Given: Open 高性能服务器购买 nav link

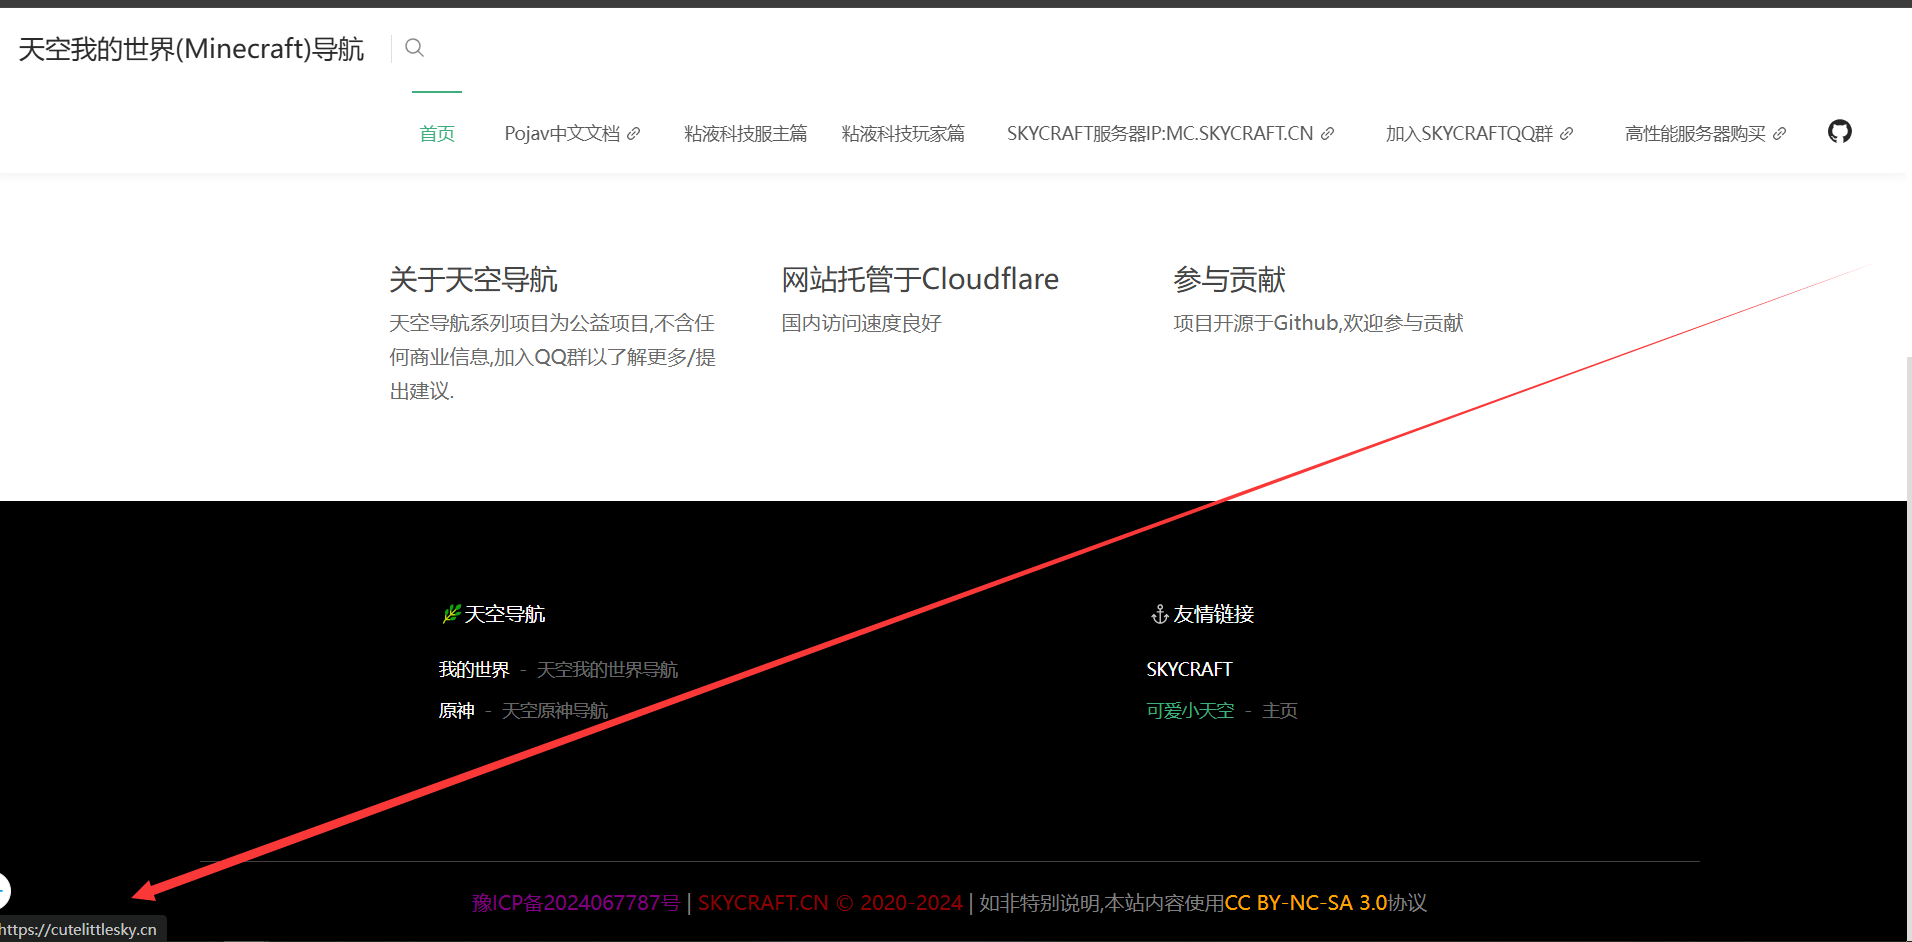Looking at the screenshot, I should point(1705,134).
